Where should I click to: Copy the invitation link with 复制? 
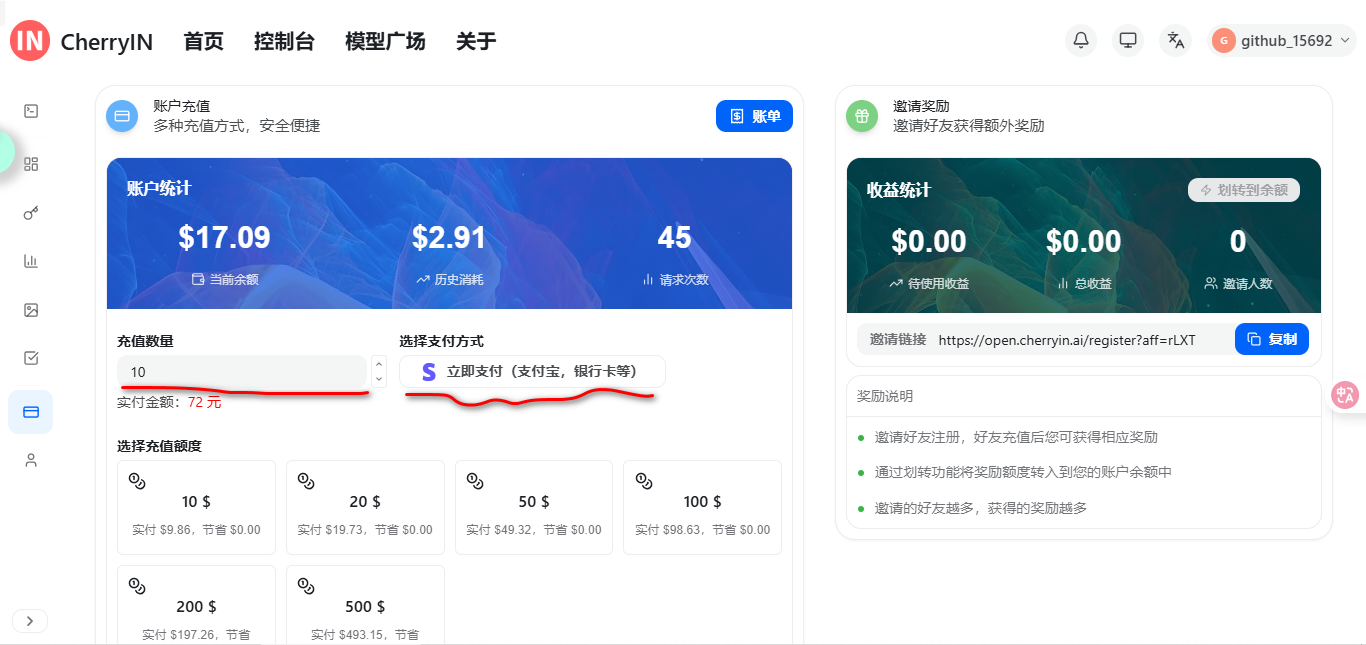click(1272, 339)
